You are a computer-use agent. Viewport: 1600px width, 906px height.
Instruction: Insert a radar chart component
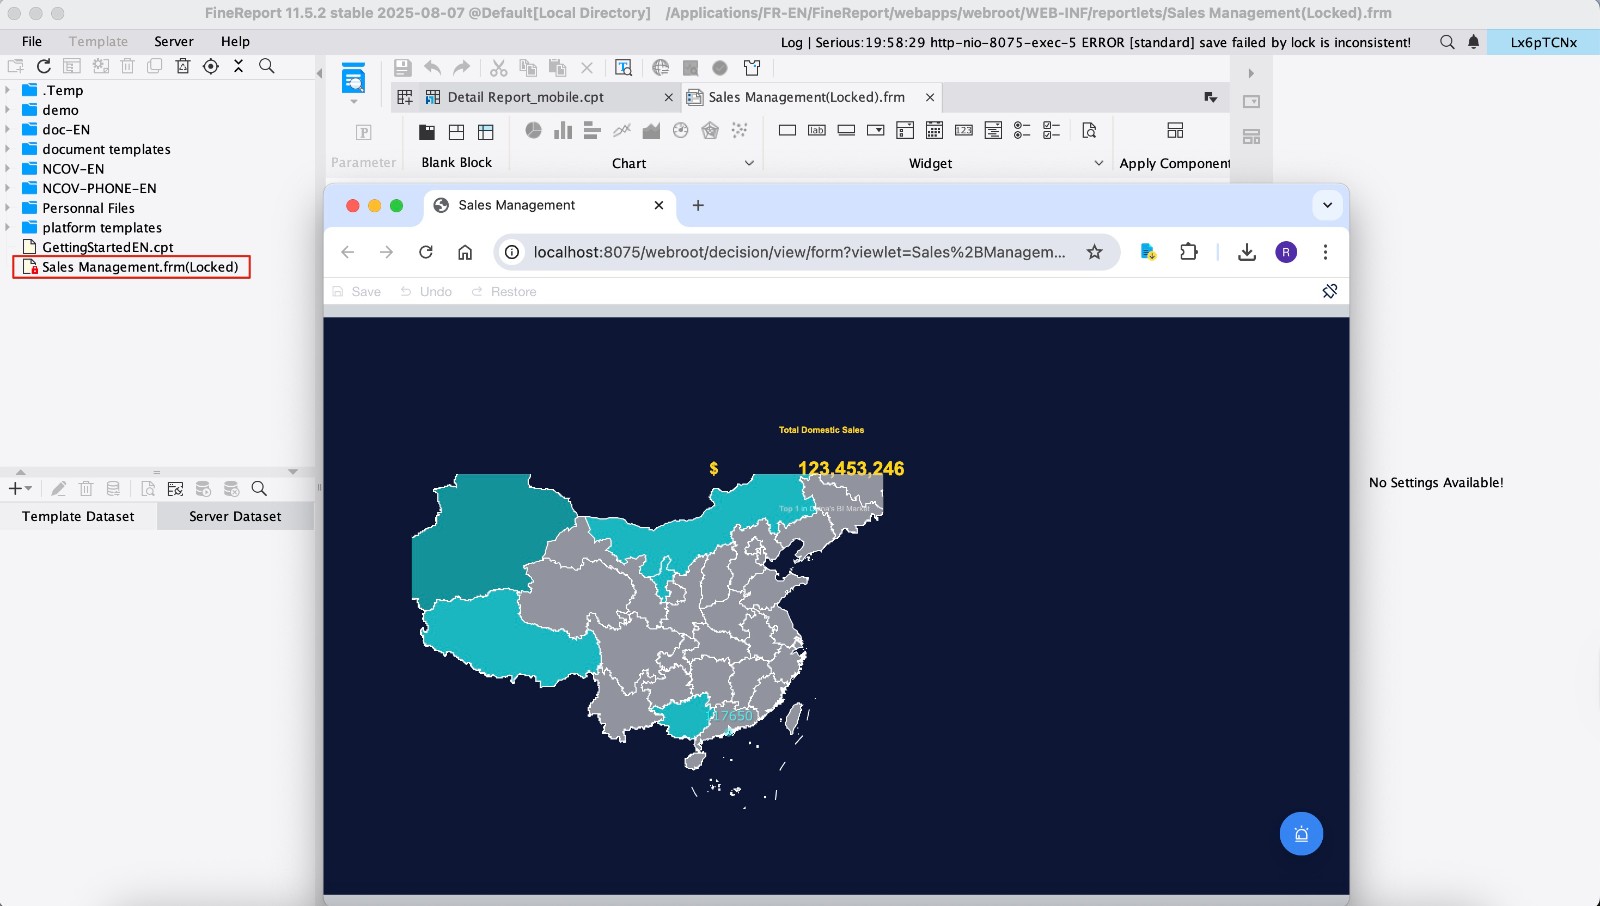click(x=710, y=131)
